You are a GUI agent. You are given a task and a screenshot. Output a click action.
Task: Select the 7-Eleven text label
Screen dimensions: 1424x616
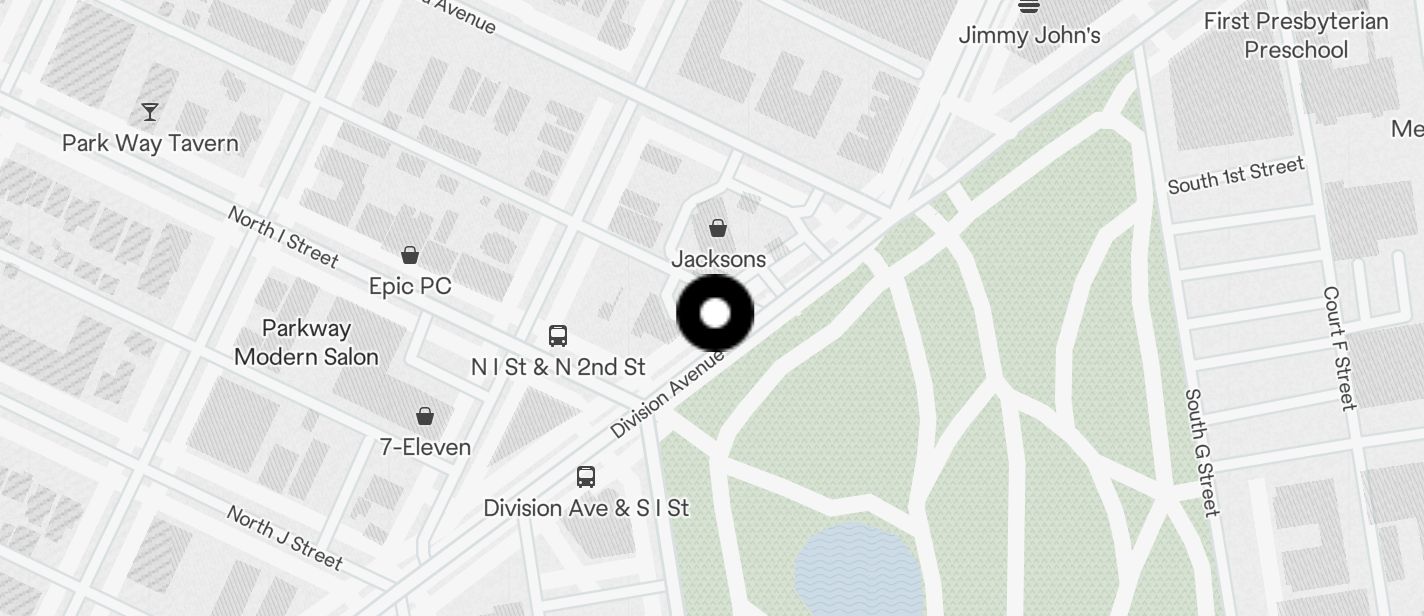tap(425, 447)
